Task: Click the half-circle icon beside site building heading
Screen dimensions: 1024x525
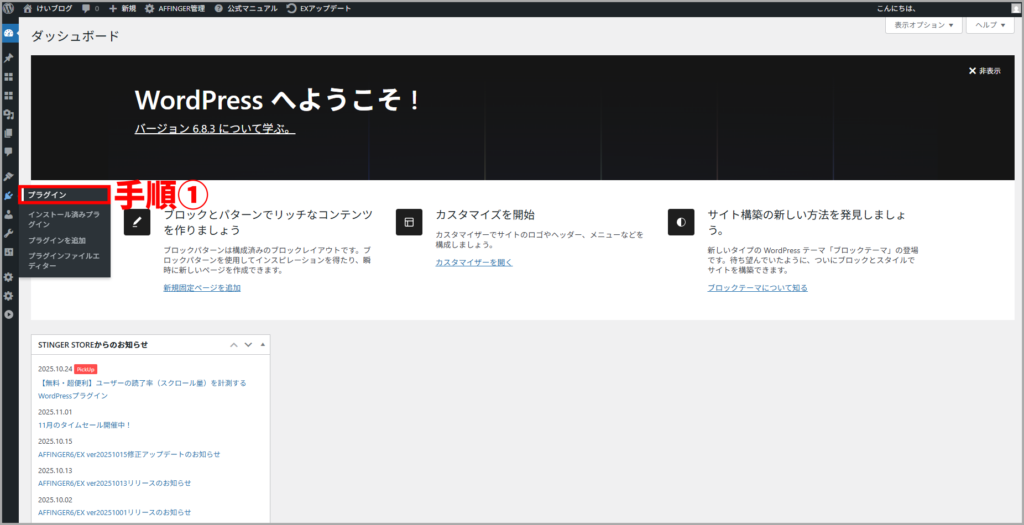Action: tap(681, 222)
